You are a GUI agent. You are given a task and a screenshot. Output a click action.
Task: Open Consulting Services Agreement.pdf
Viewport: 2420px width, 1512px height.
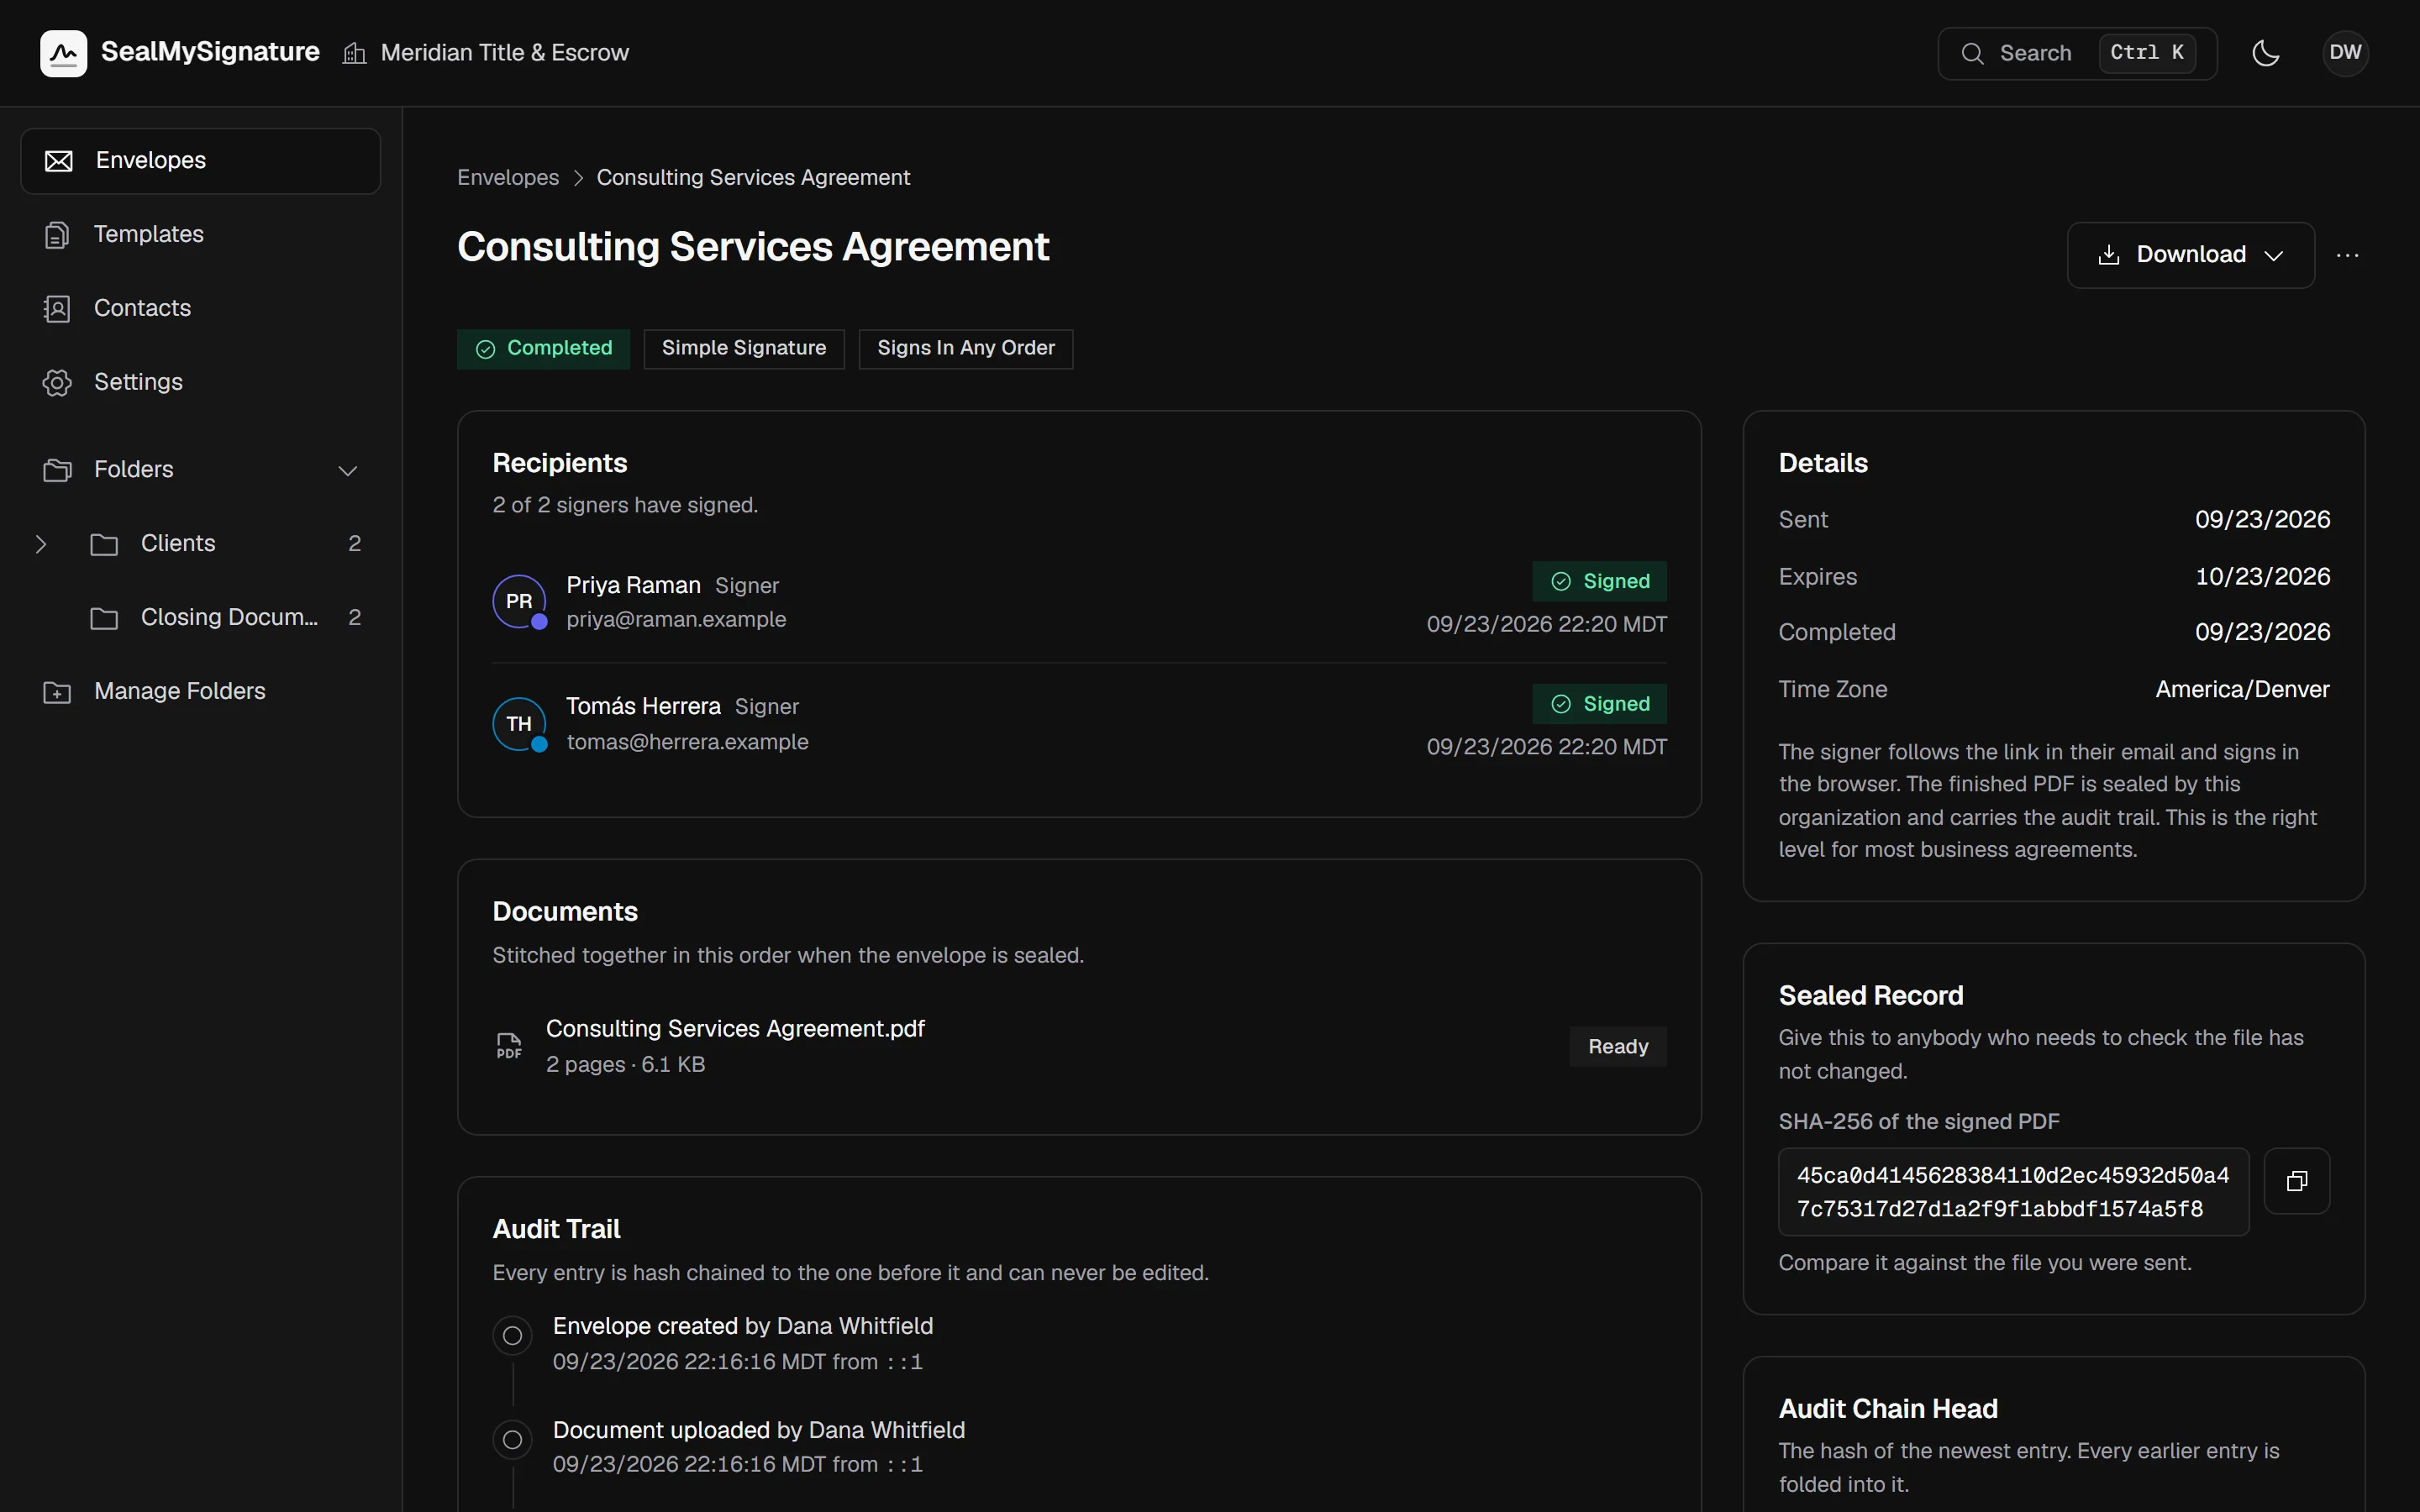(x=735, y=1029)
